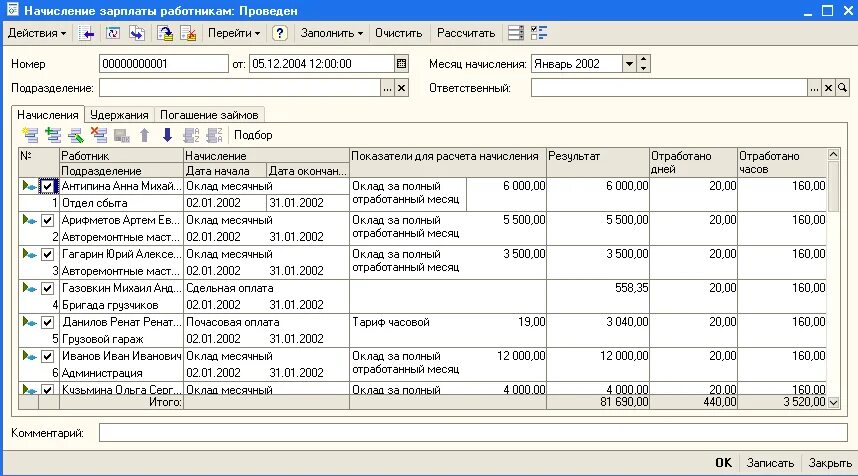858x476 pixels.
Task: Open selection with Ответственный ellipsis button
Action: coord(814,88)
